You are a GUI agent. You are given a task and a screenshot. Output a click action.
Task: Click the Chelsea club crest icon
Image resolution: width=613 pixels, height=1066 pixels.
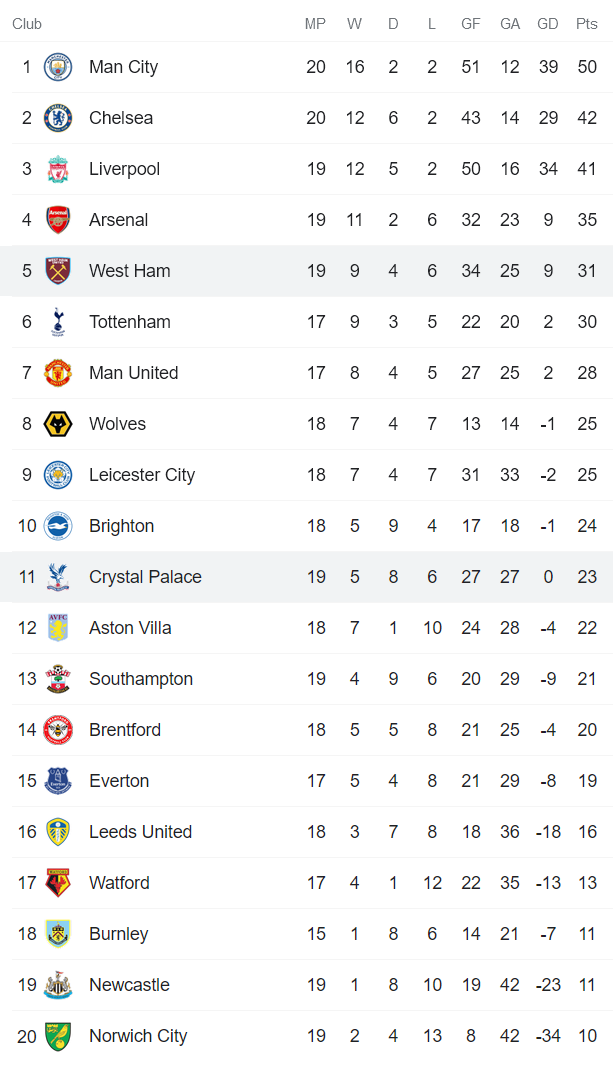pos(58,118)
